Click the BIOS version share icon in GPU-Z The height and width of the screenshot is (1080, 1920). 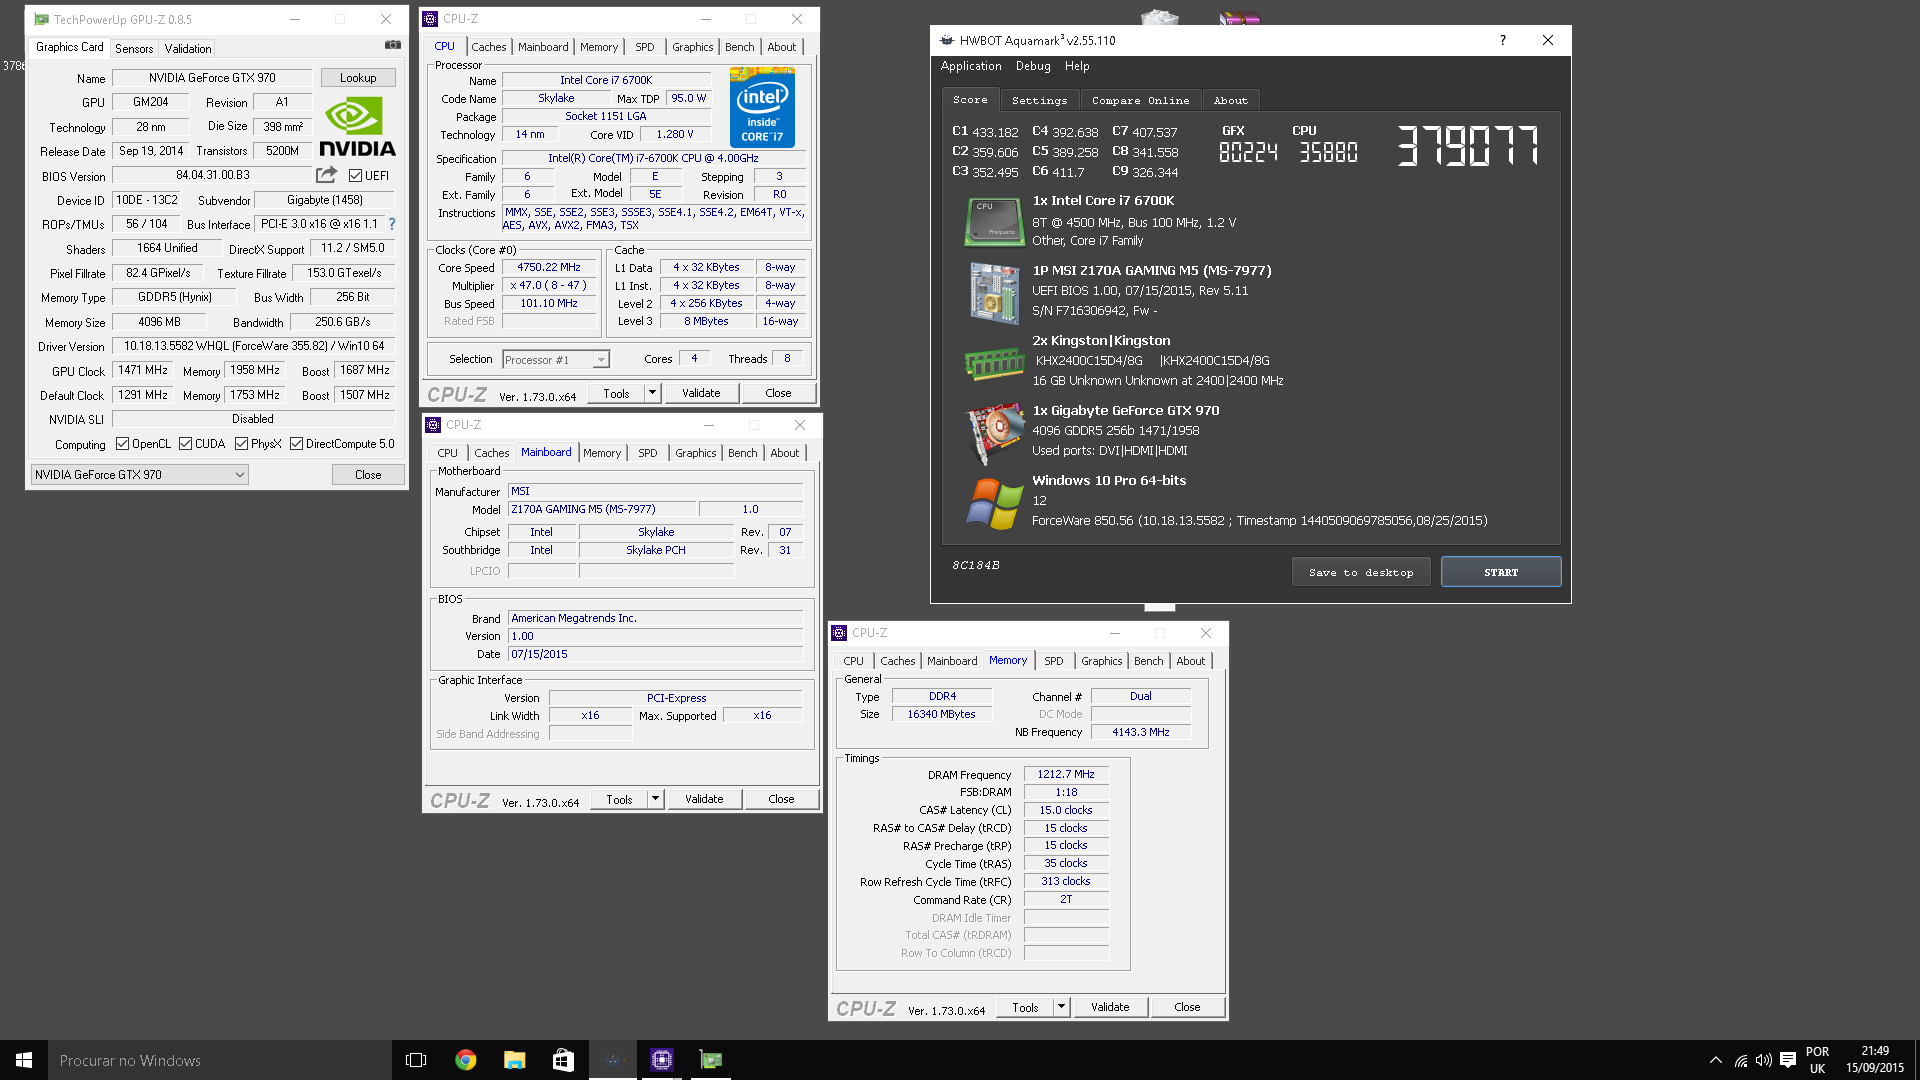pyautogui.click(x=326, y=175)
